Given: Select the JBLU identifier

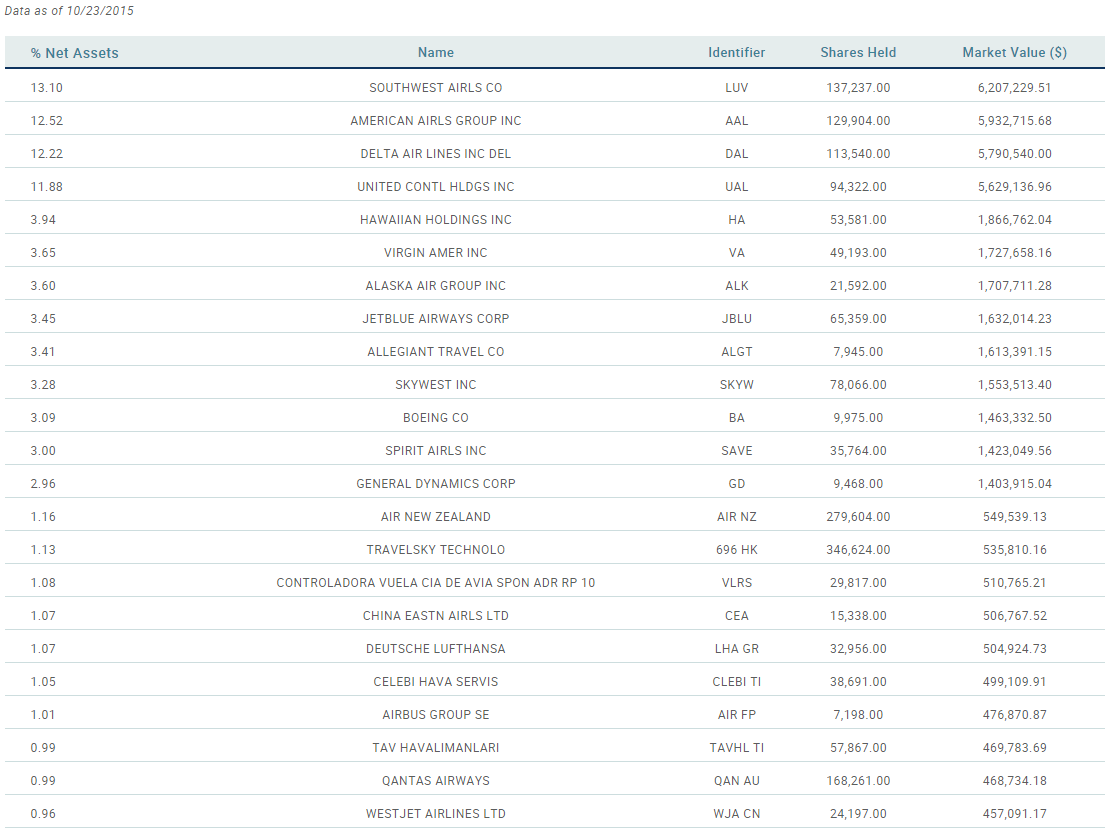Looking at the screenshot, I should 736,318.
